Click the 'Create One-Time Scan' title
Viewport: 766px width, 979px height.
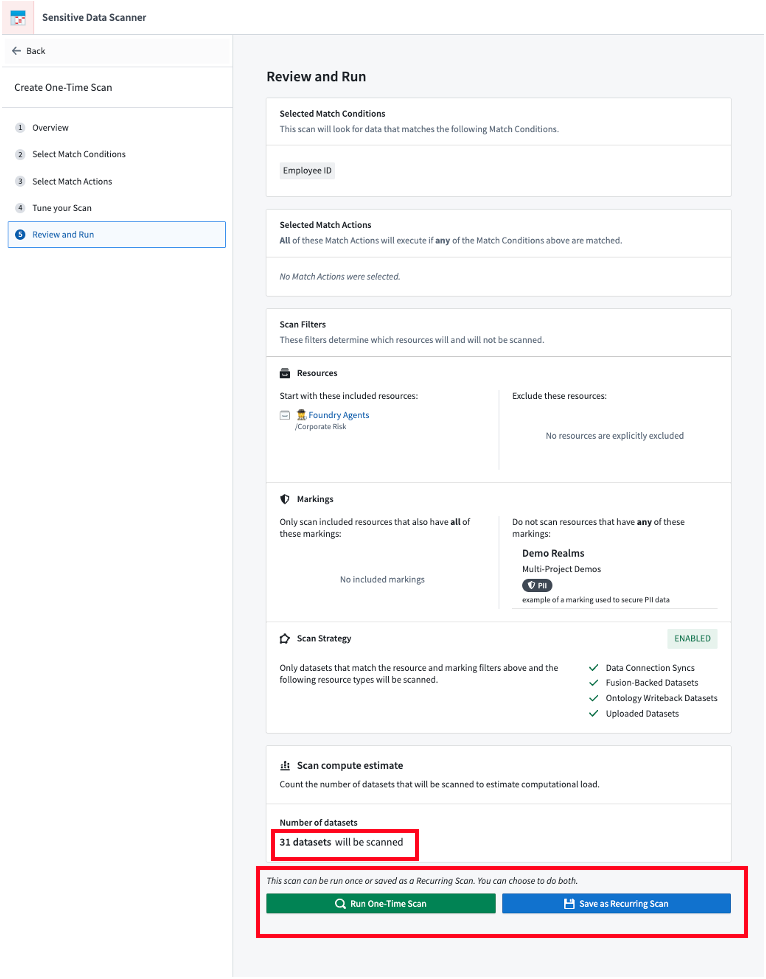(63, 87)
